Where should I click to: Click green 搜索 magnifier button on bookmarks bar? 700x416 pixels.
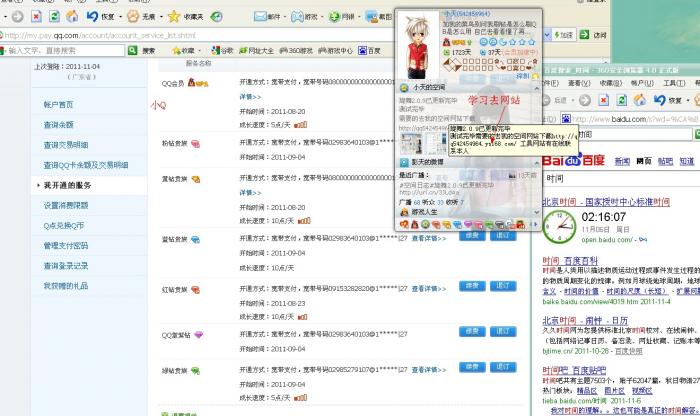click(x=133, y=50)
